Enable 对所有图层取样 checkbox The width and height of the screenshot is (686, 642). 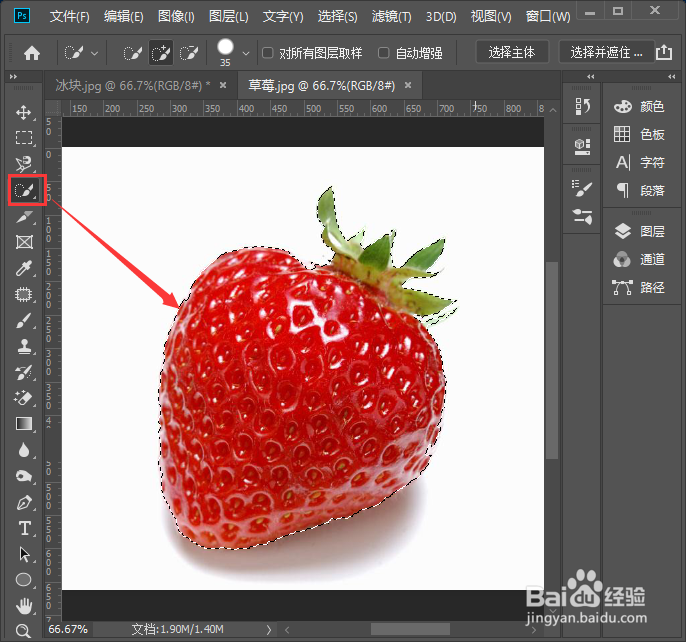pos(267,53)
